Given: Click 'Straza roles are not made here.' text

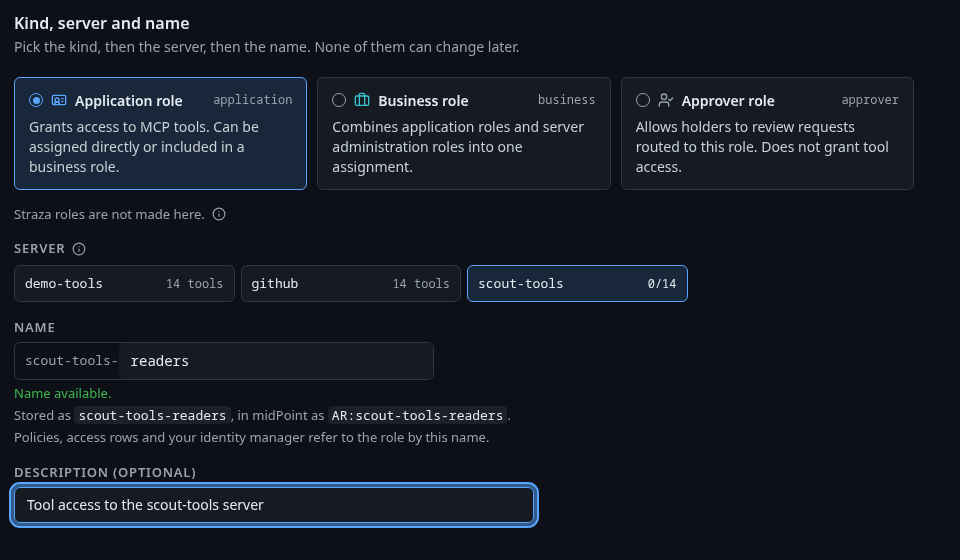Looking at the screenshot, I should [x=109, y=215].
